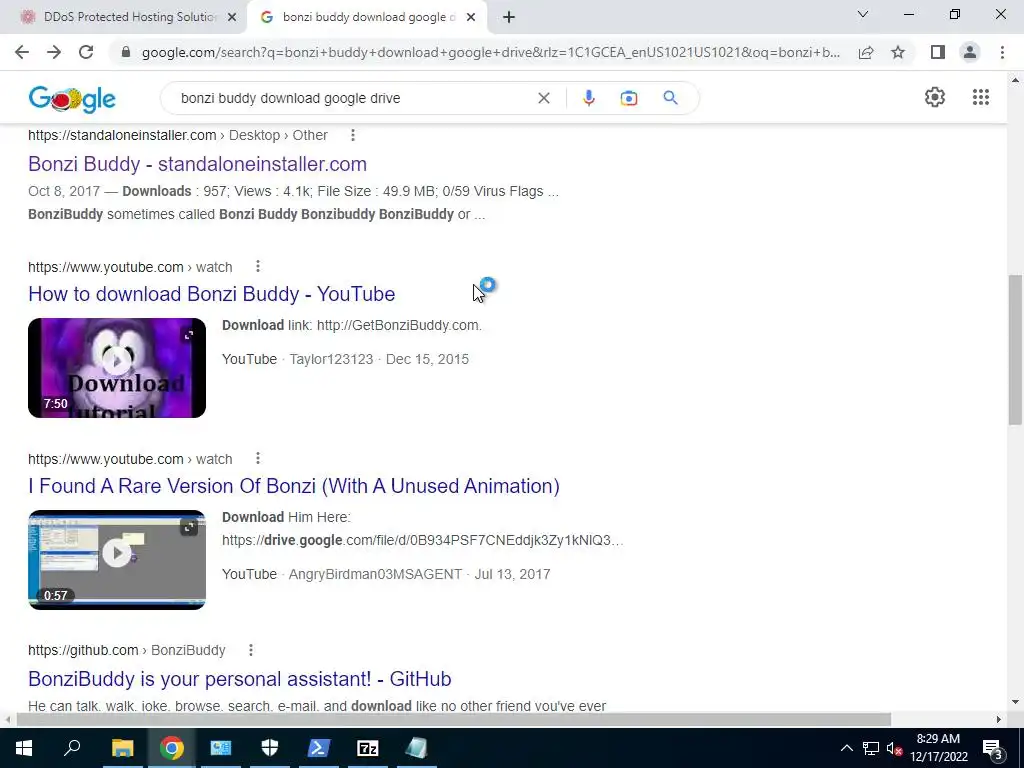This screenshot has height=768, width=1024.
Task: Bookmark this page with the star icon
Action: [x=898, y=52]
